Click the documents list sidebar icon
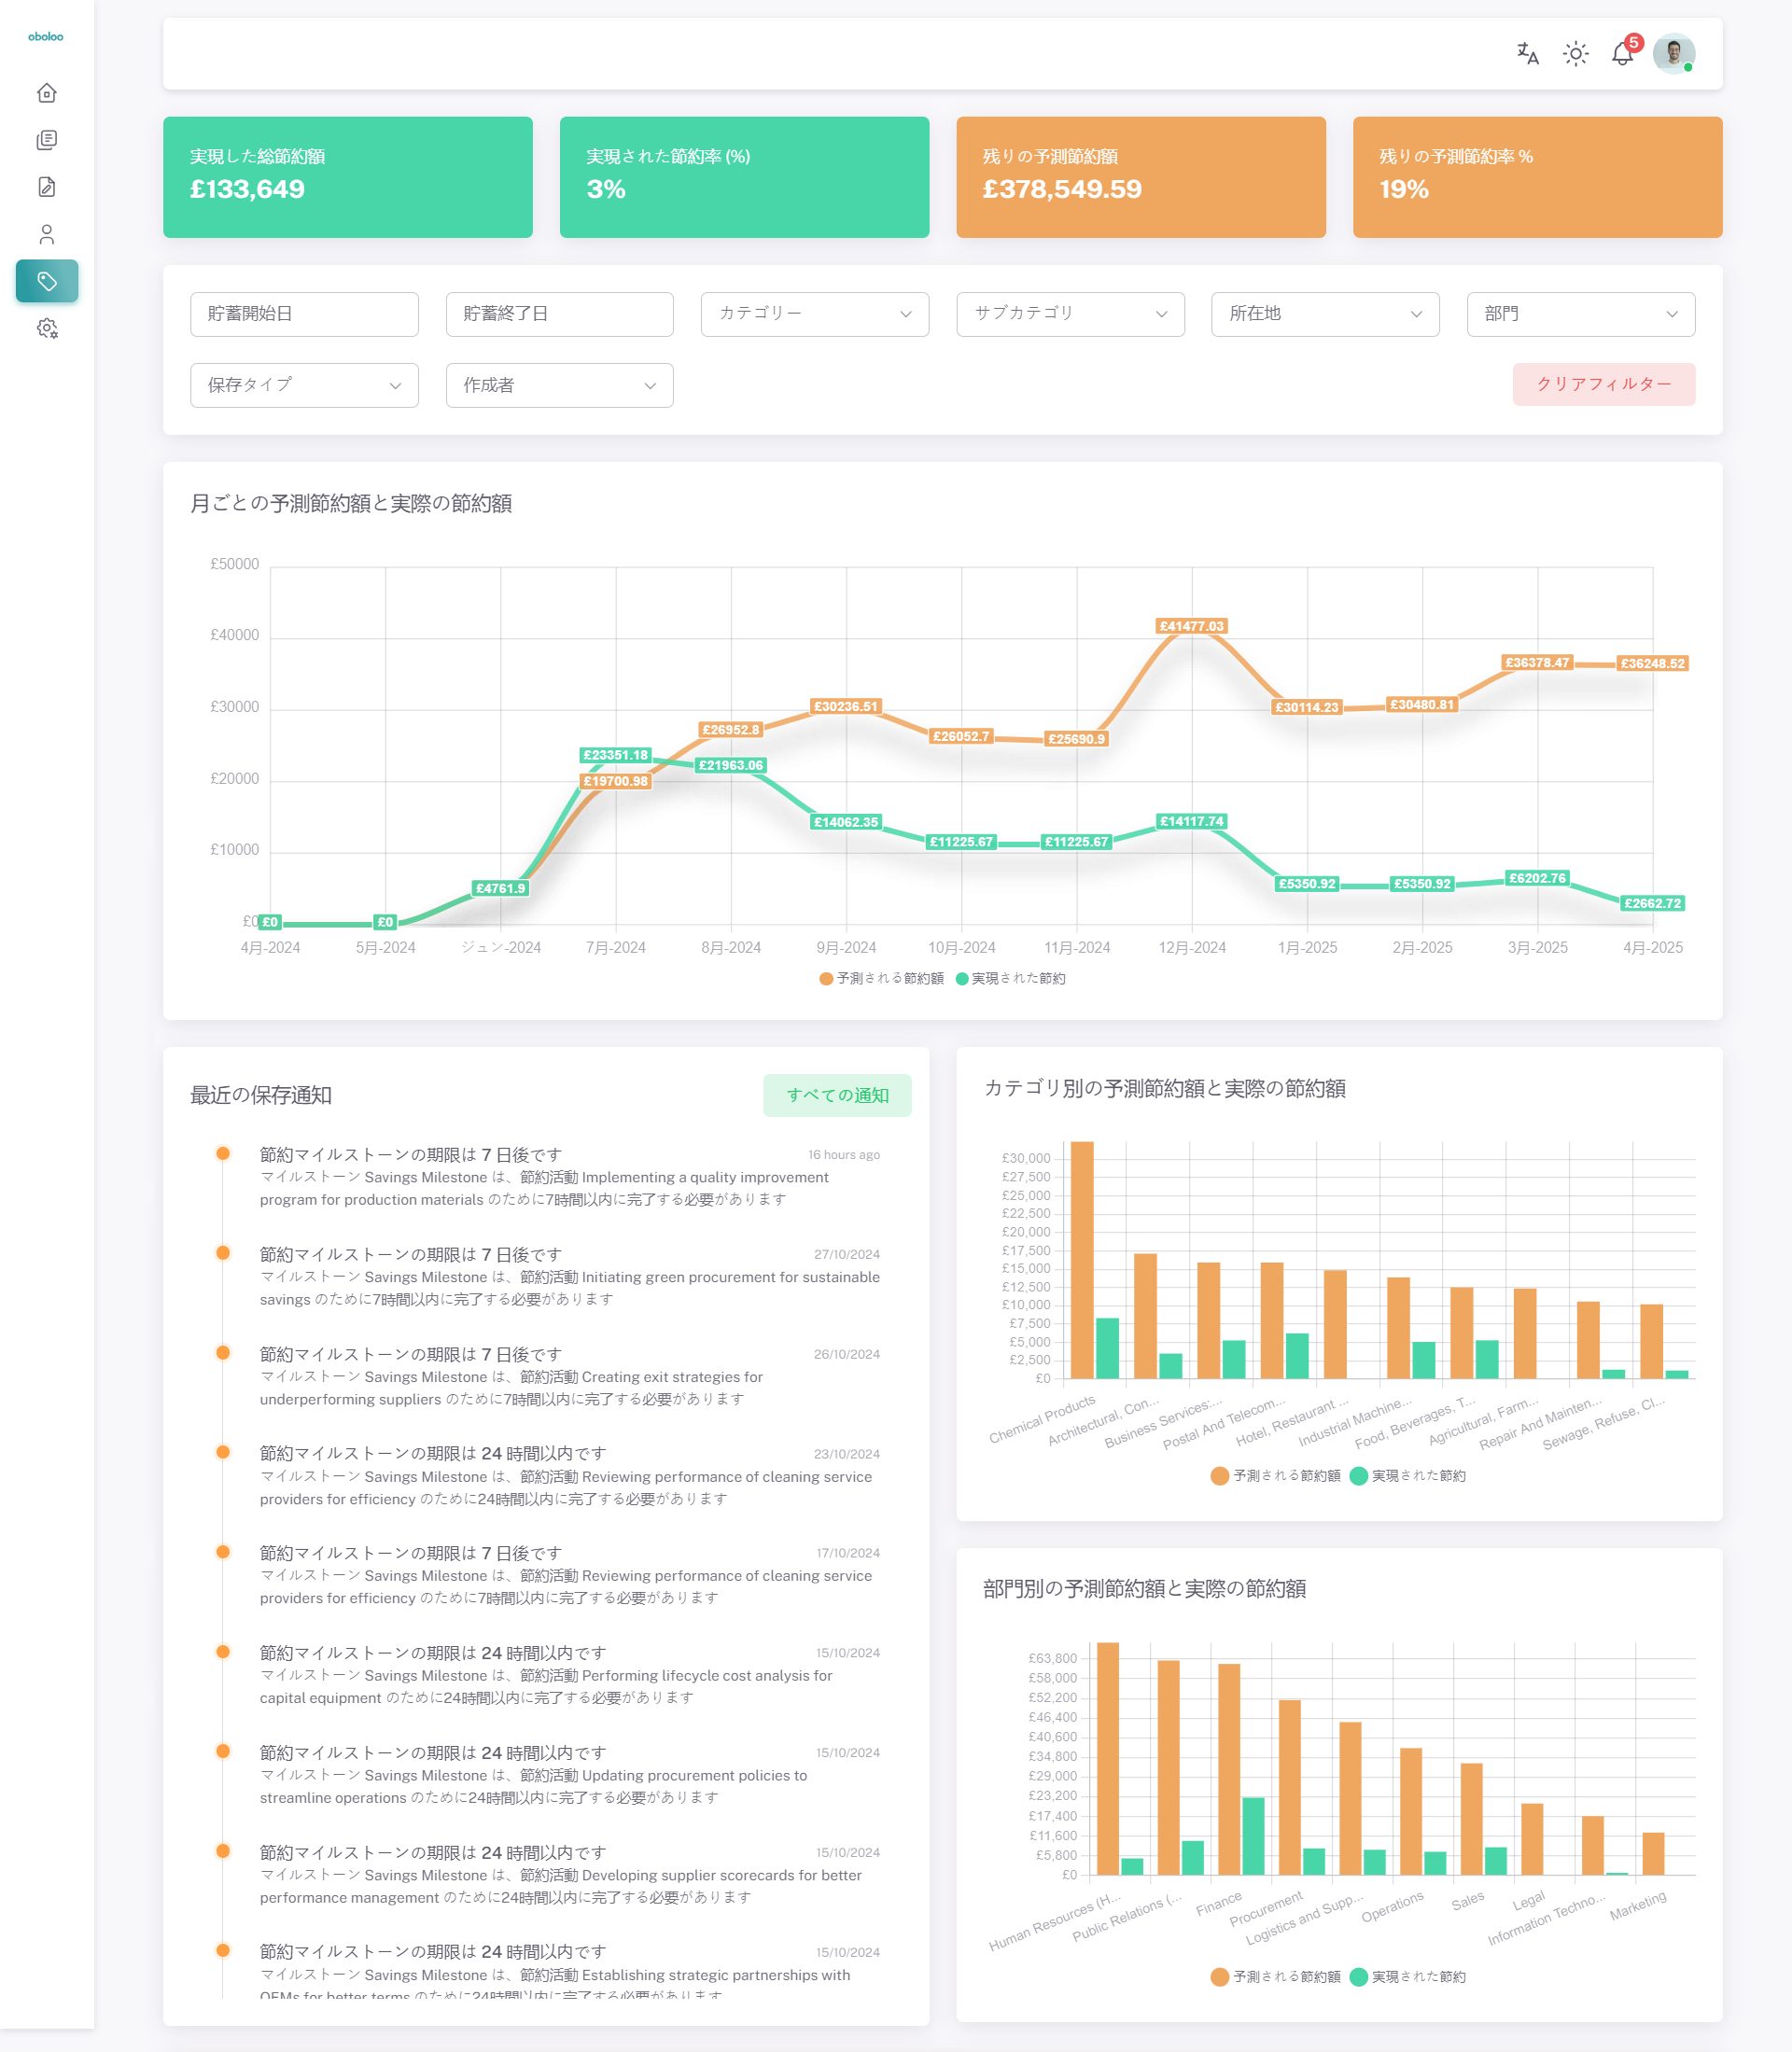Viewport: 1792px width, 2052px height. click(x=47, y=140)
